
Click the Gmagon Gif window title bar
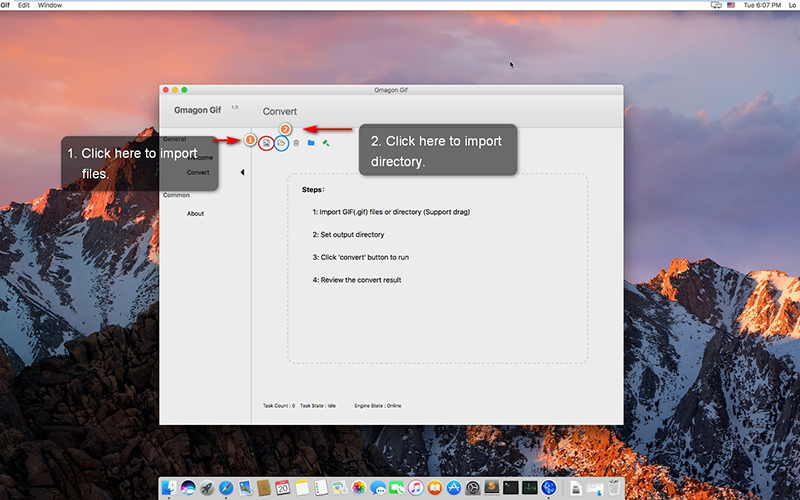click(x=391, y=90)
